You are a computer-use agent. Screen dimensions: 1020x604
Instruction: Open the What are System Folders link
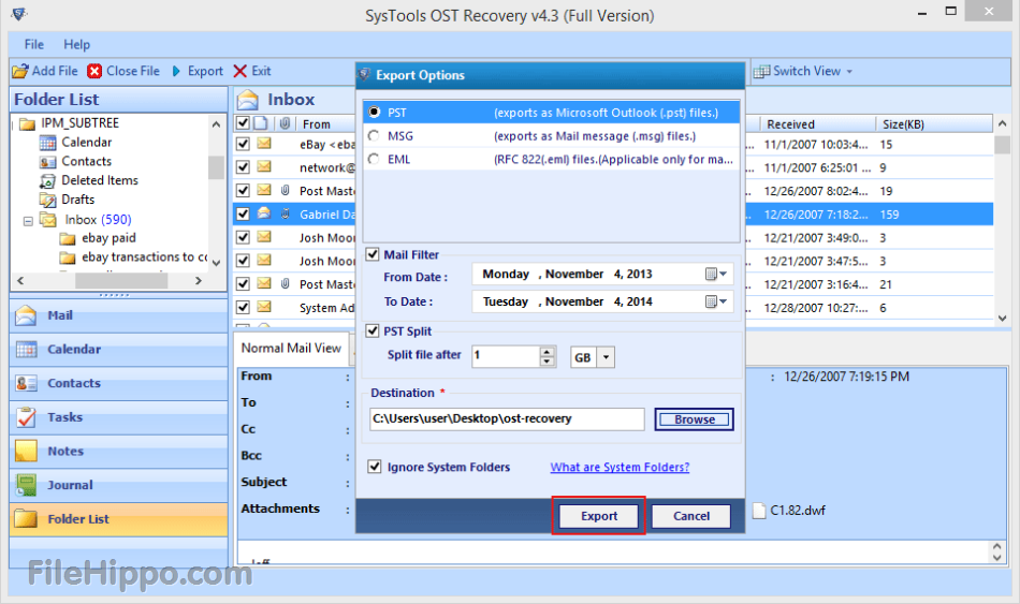click(619, 467)
